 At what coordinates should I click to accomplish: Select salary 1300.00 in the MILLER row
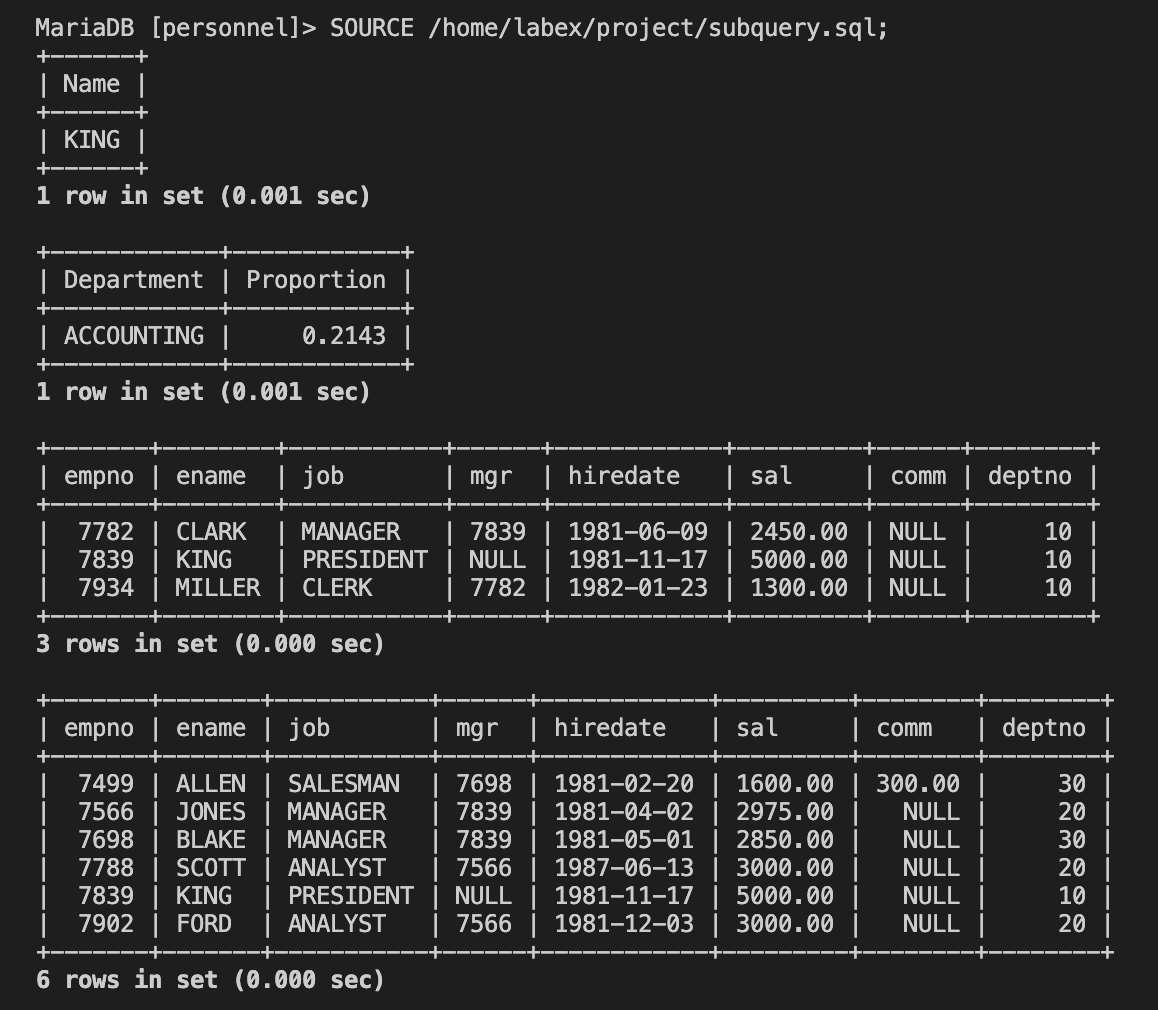point(799,588)
